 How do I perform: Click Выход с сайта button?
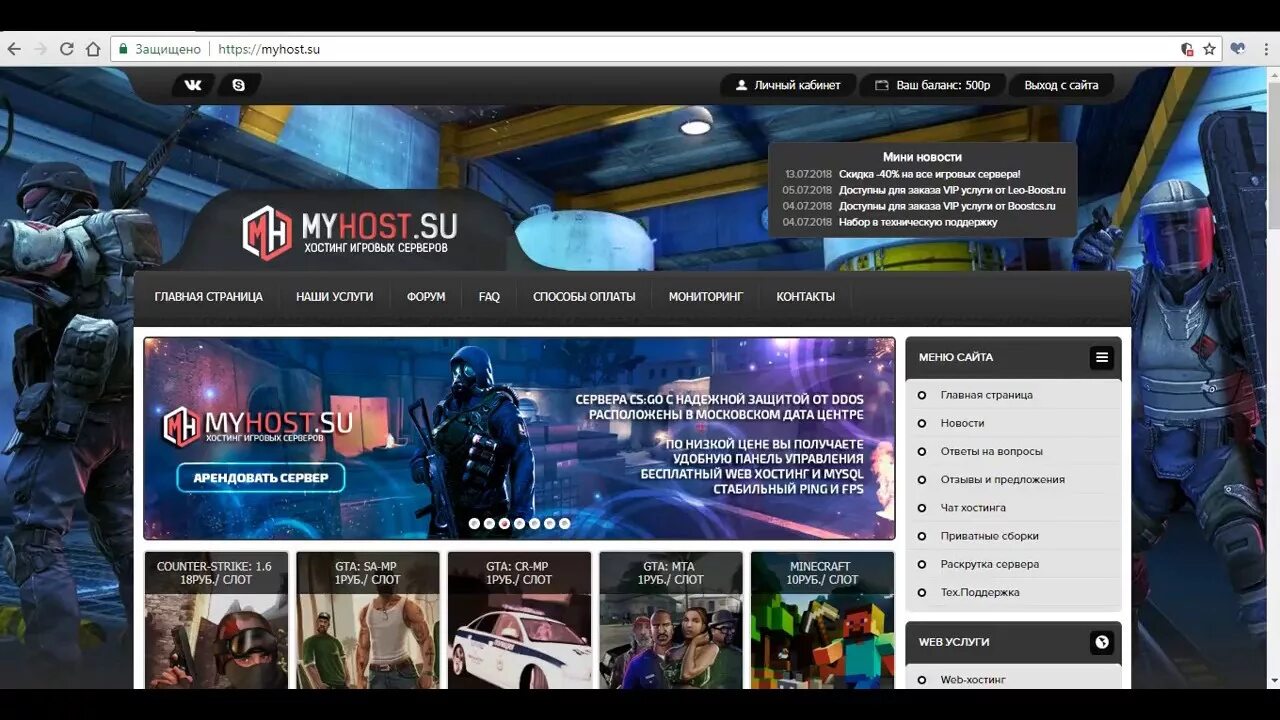(x=1061, y=85)
